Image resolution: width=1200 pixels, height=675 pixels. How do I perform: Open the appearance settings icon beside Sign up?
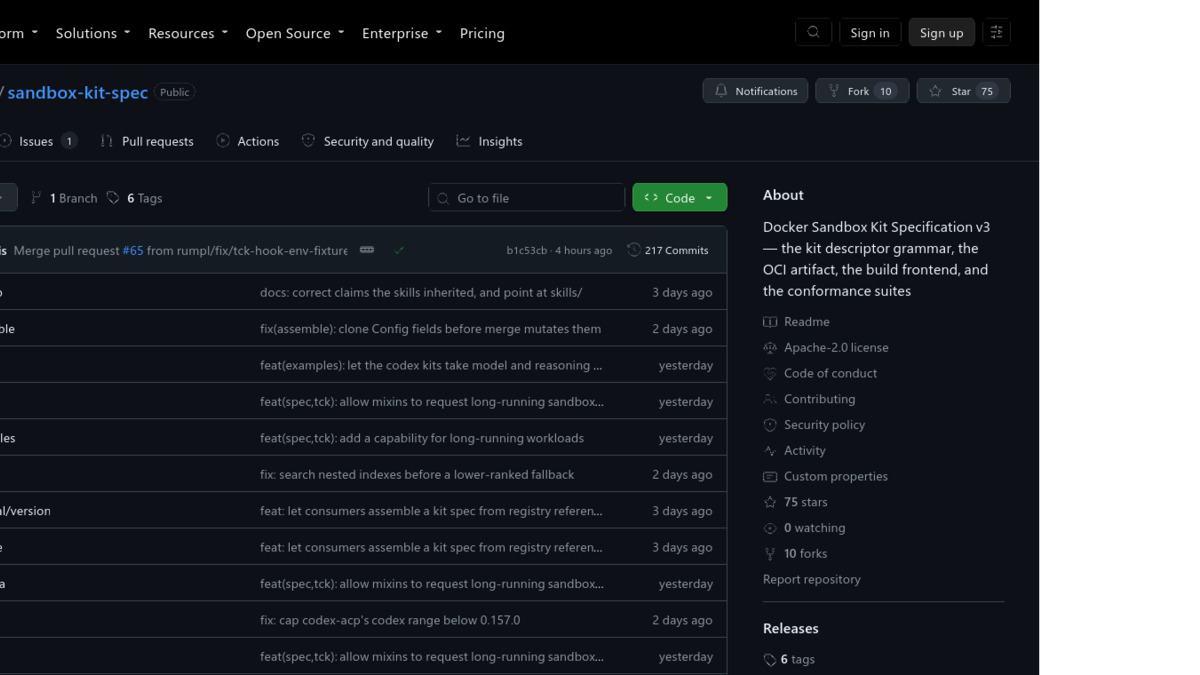click(x=996, y=33)
